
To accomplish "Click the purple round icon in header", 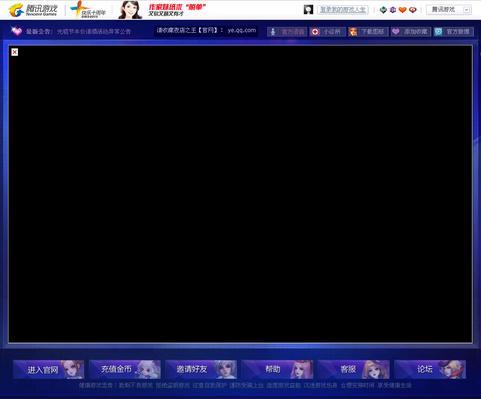I will coord(393,10).
